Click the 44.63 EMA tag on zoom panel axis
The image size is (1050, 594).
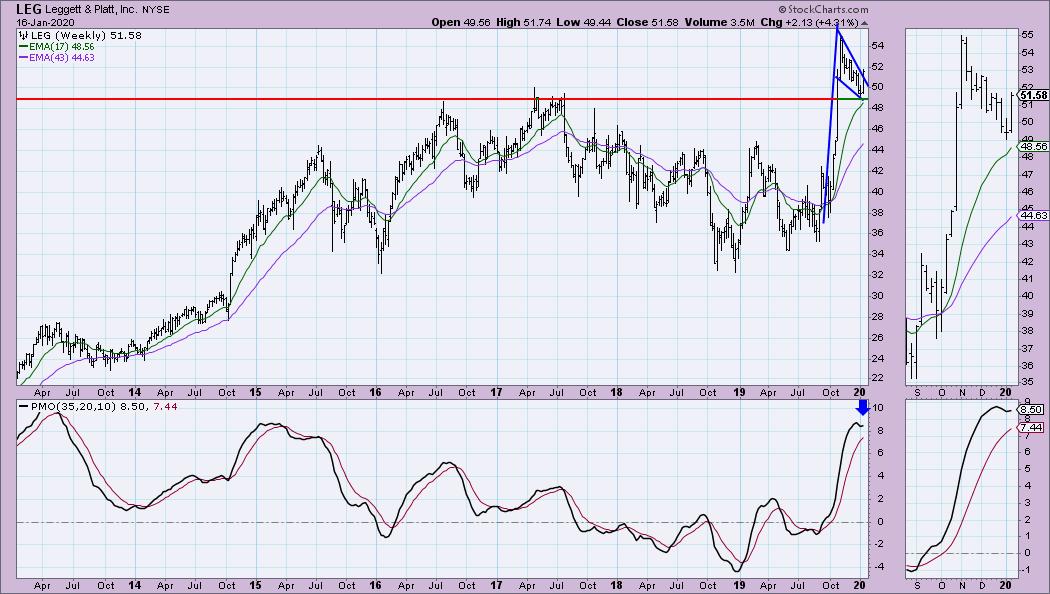(x=1033, y=215)
